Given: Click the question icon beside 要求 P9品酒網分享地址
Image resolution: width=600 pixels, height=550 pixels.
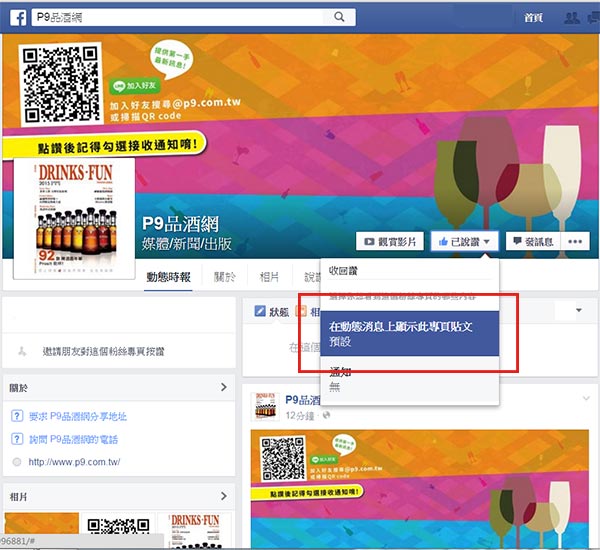Looking at the screenshot, I should pyautogui.click(x=17, y=416).
